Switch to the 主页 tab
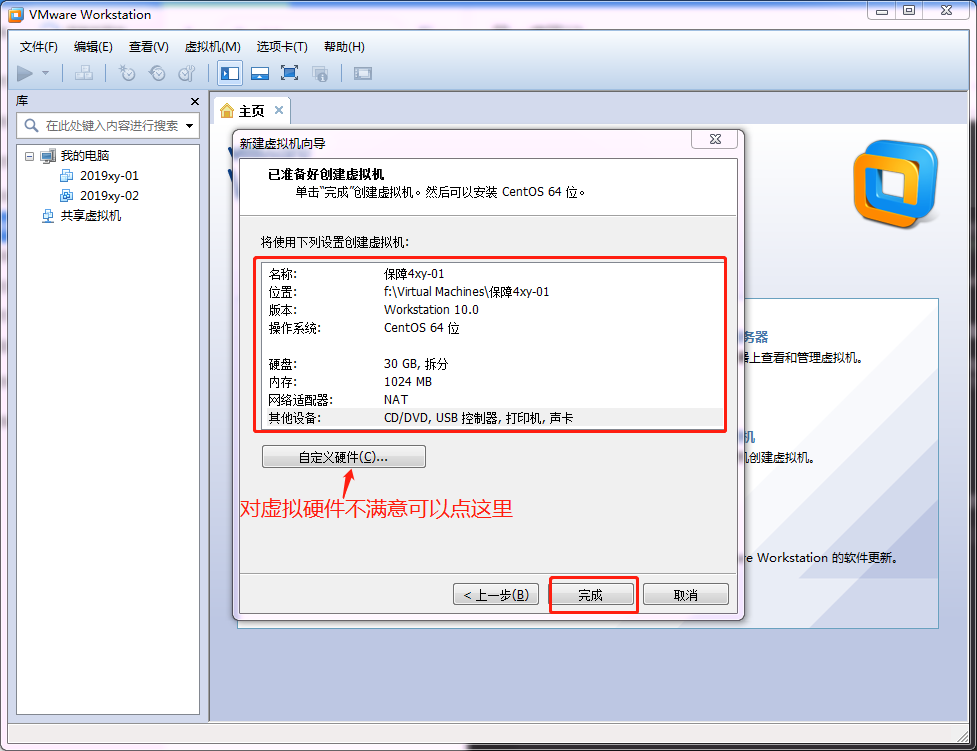977x751 pixels. pos(252,111)
